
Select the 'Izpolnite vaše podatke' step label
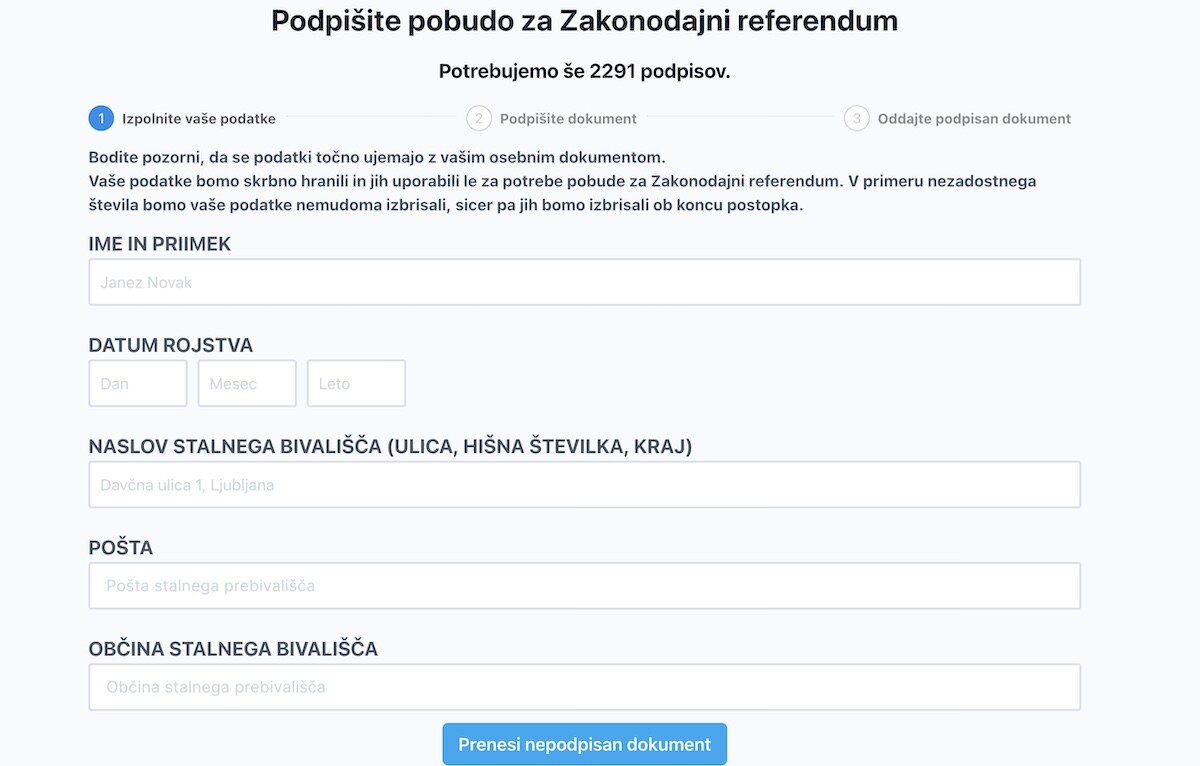click(199, 119)
